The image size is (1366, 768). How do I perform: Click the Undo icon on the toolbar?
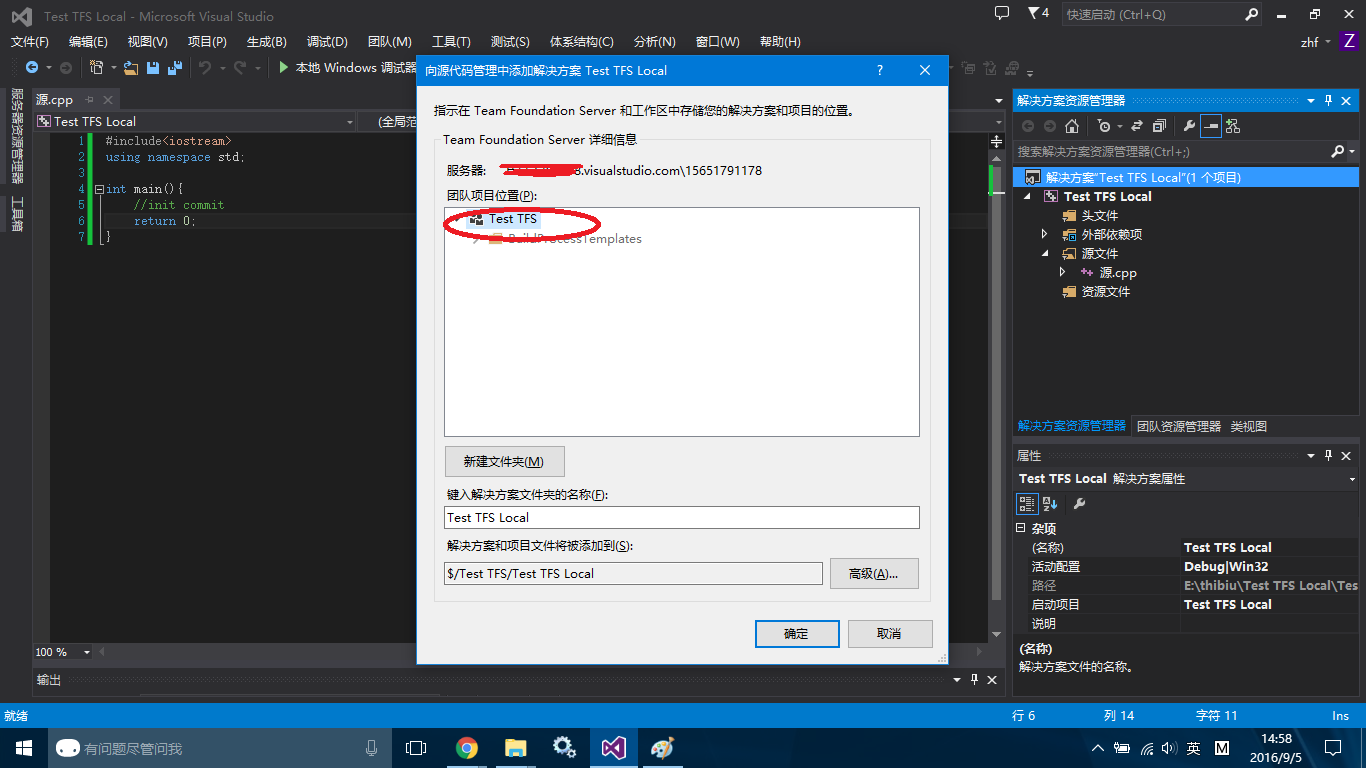[x=207, y=67]
